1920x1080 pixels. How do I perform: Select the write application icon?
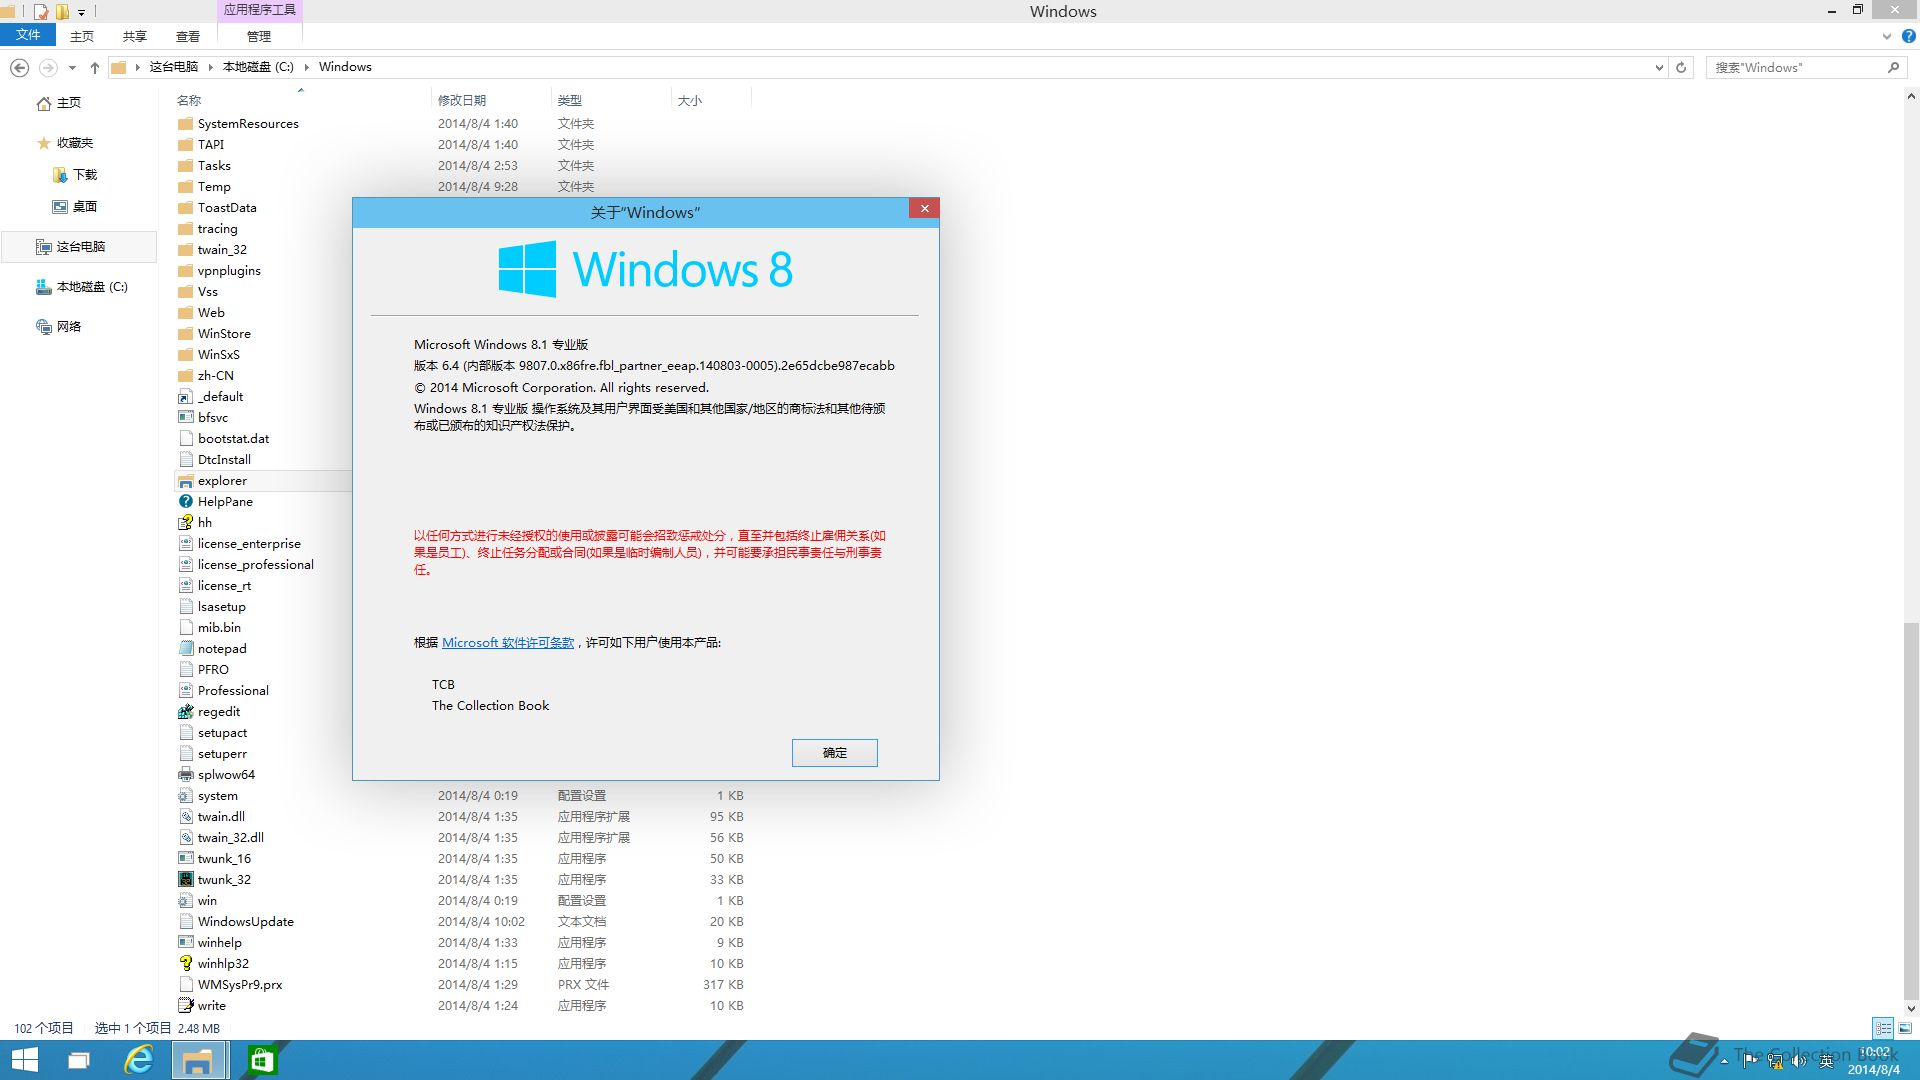185,1006
